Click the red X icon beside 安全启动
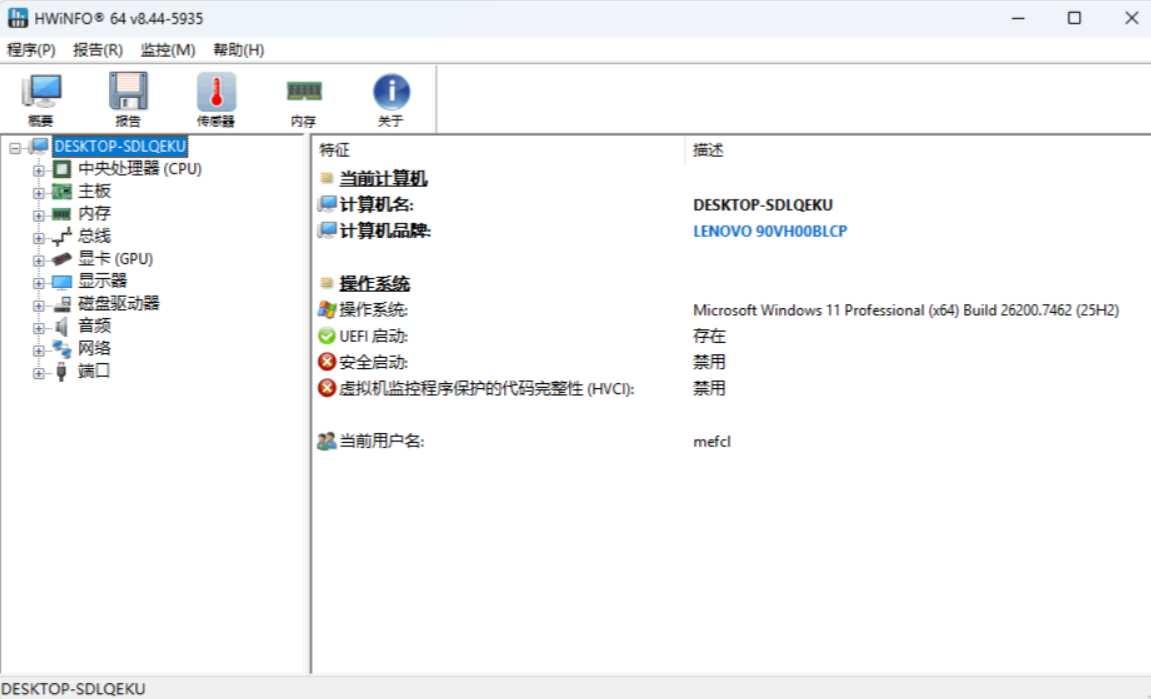Image resolution: width=1151 pixels, height=699 pixels. [x=327, y=362]
